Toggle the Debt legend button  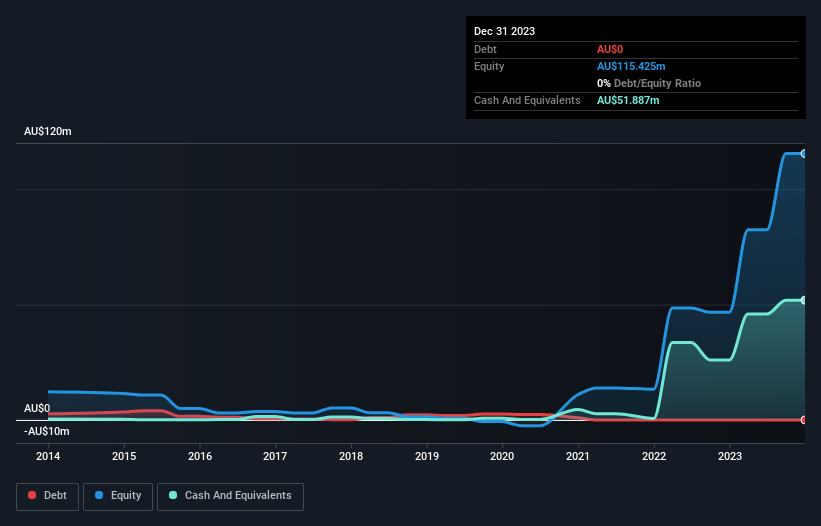click(48, 496)
